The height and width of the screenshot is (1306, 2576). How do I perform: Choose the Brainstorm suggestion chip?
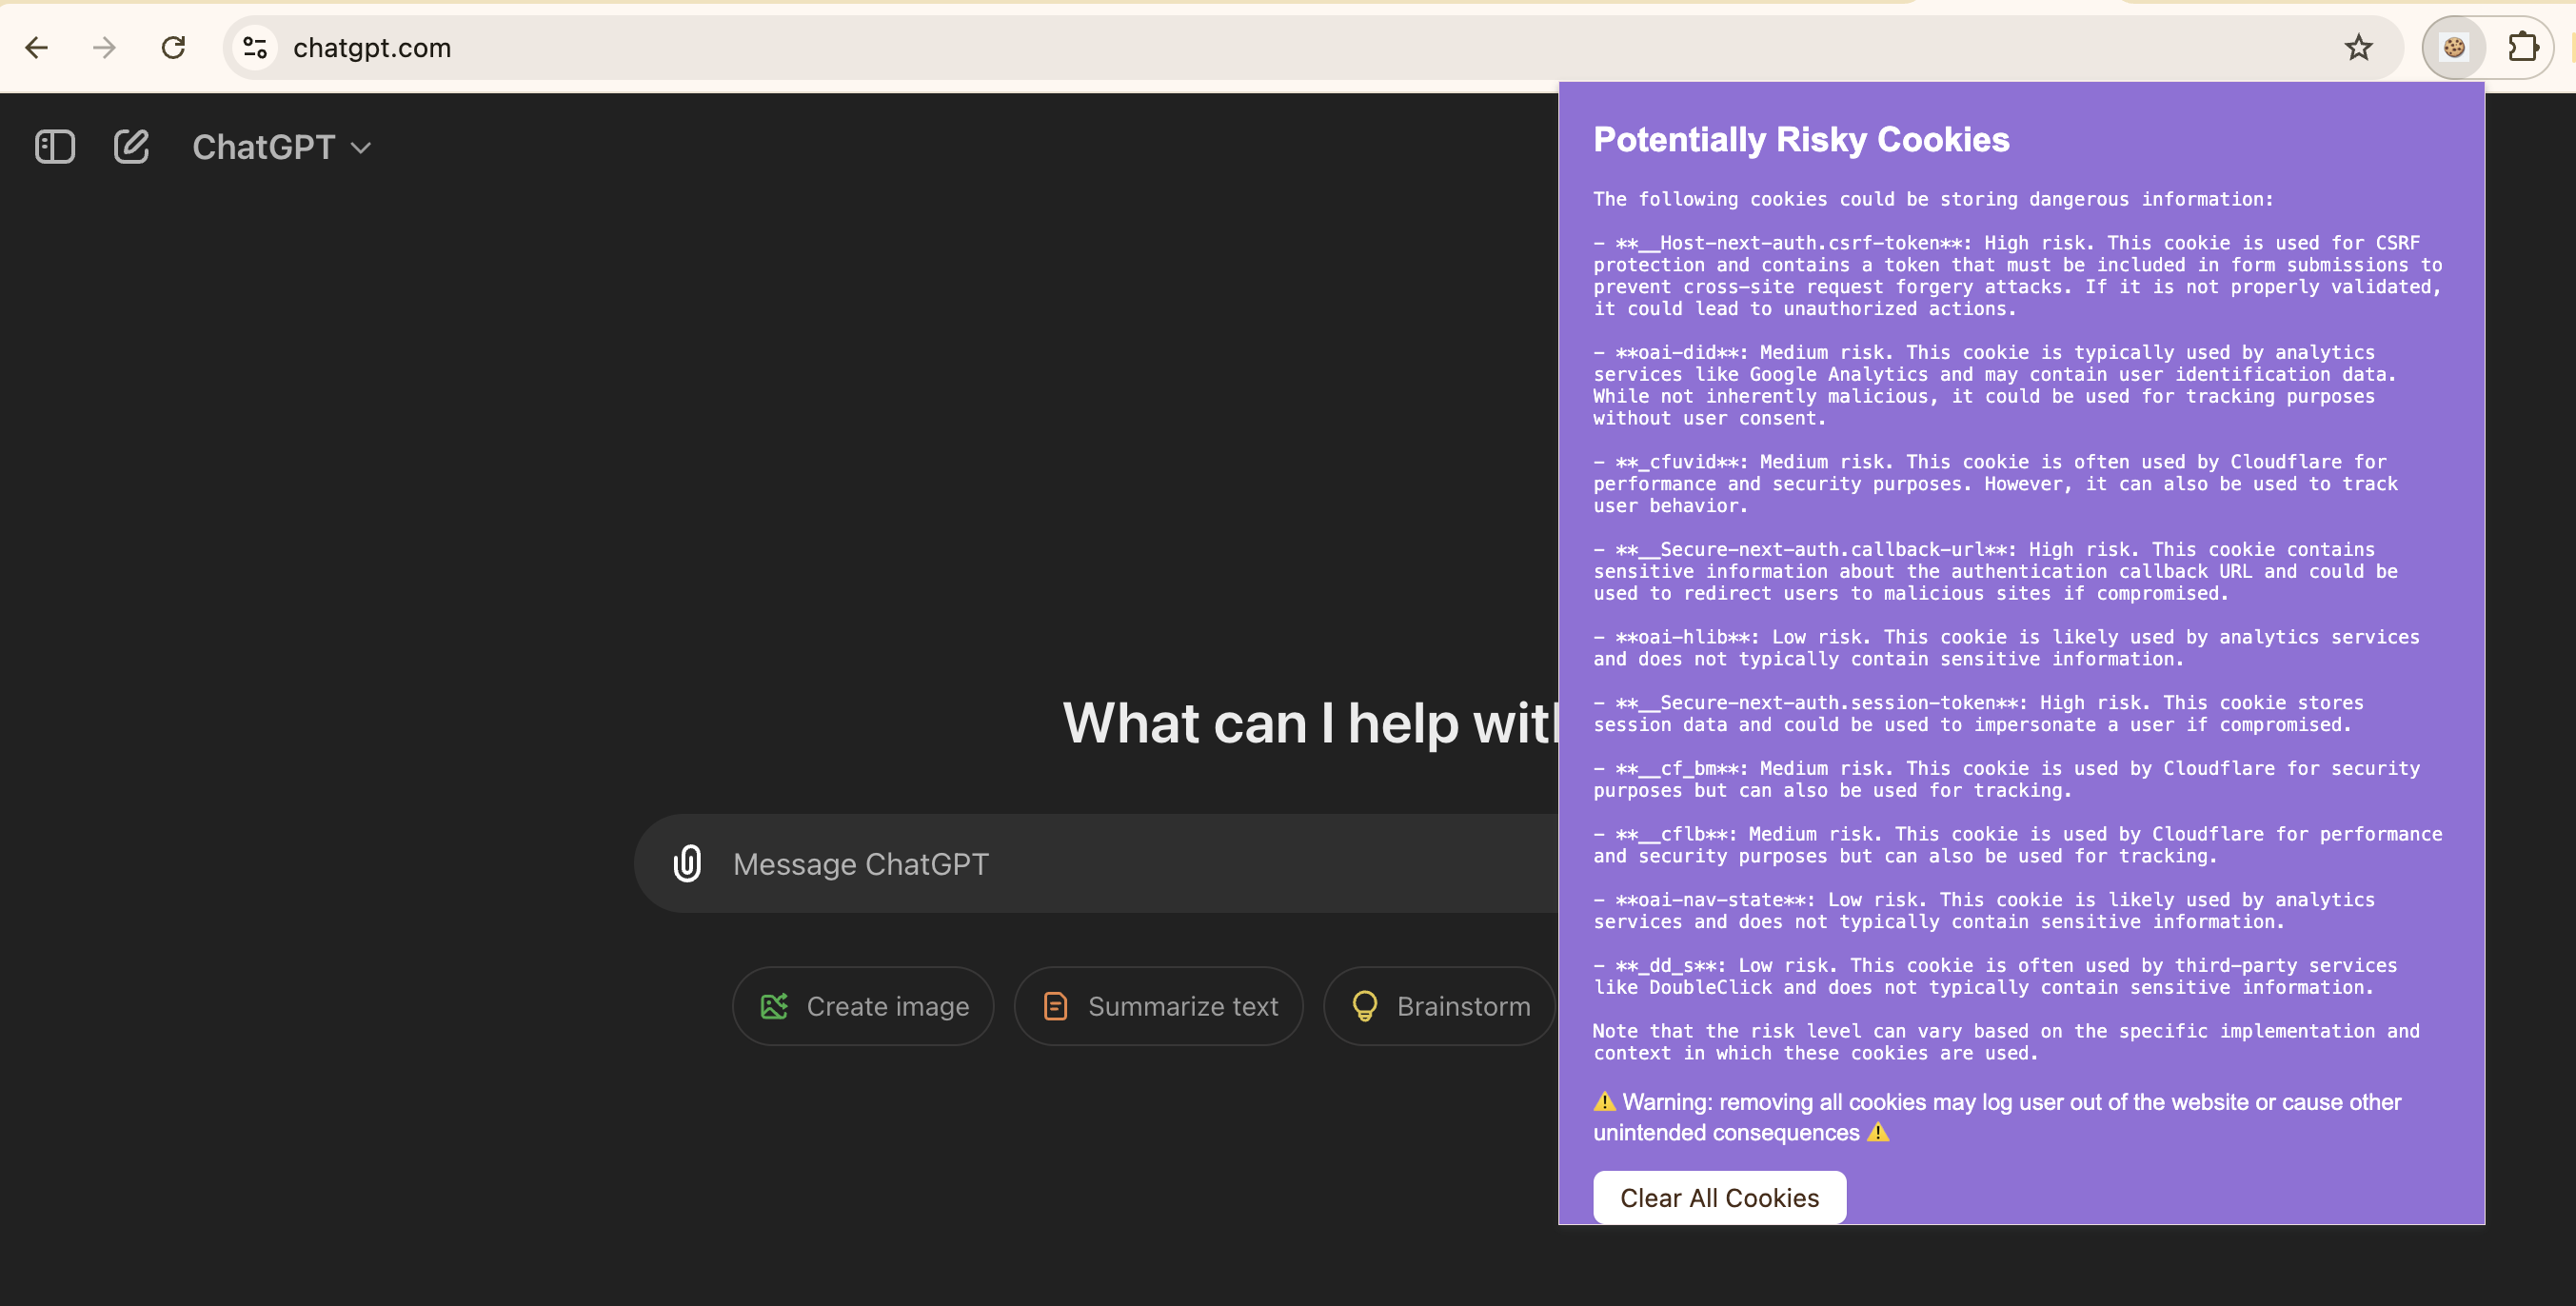[x=1440, y=1006]
